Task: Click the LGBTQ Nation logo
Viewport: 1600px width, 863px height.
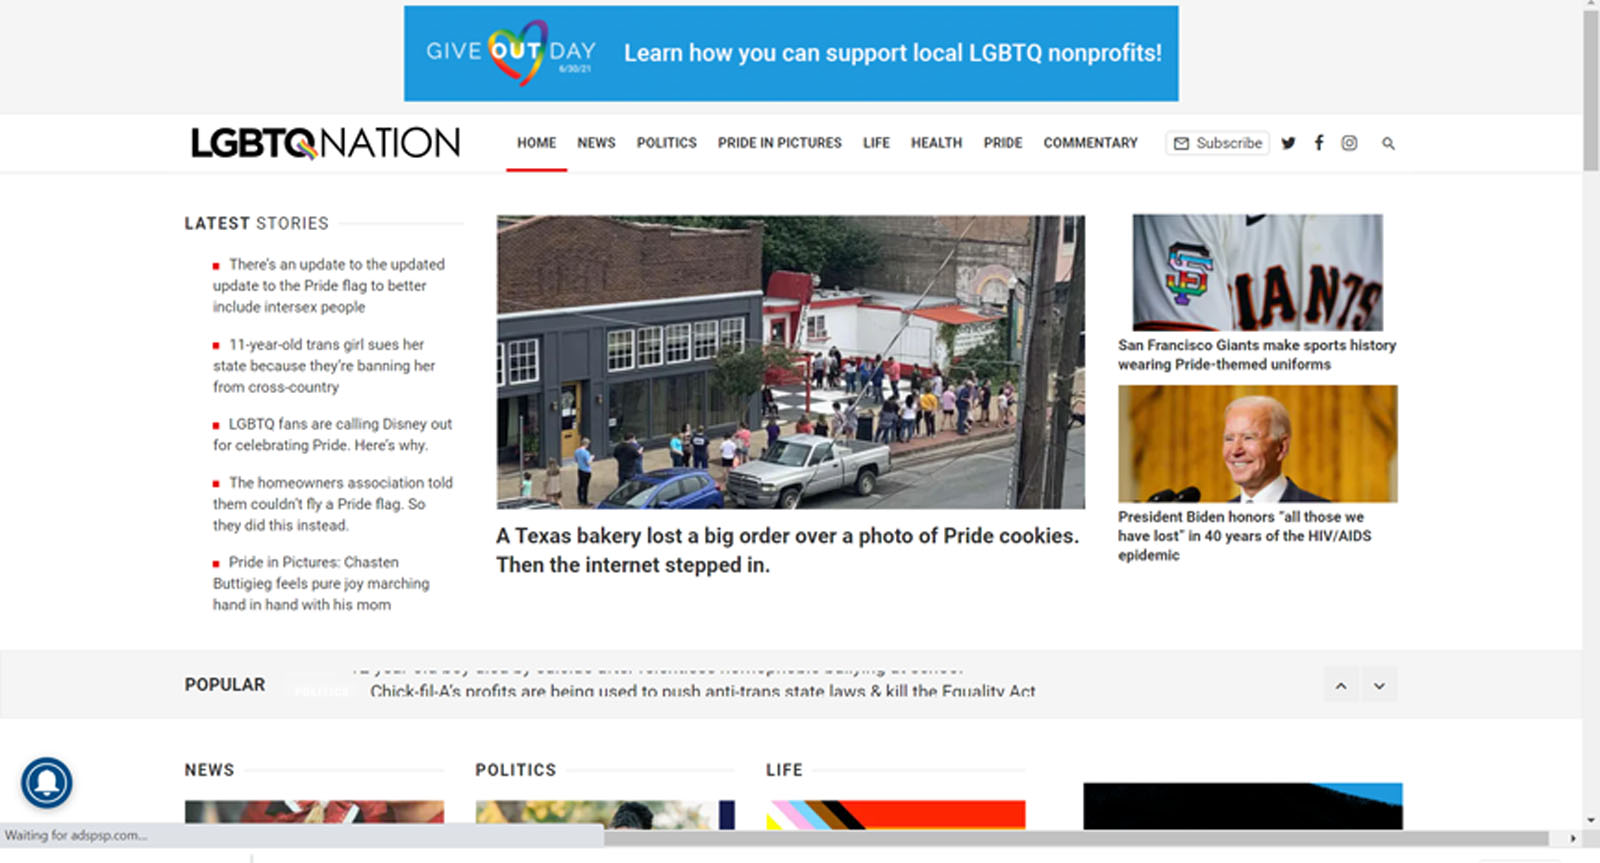Action: point(325,143)
